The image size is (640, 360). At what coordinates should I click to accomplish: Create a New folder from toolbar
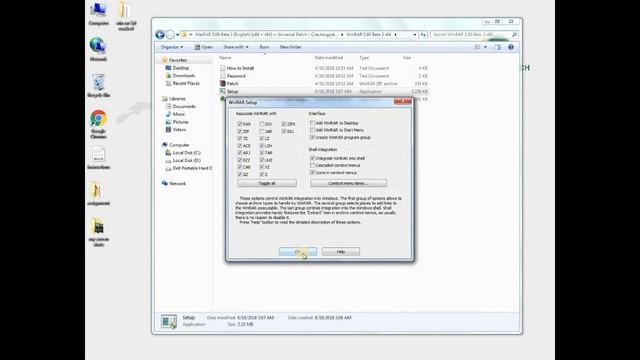point(291,47)
